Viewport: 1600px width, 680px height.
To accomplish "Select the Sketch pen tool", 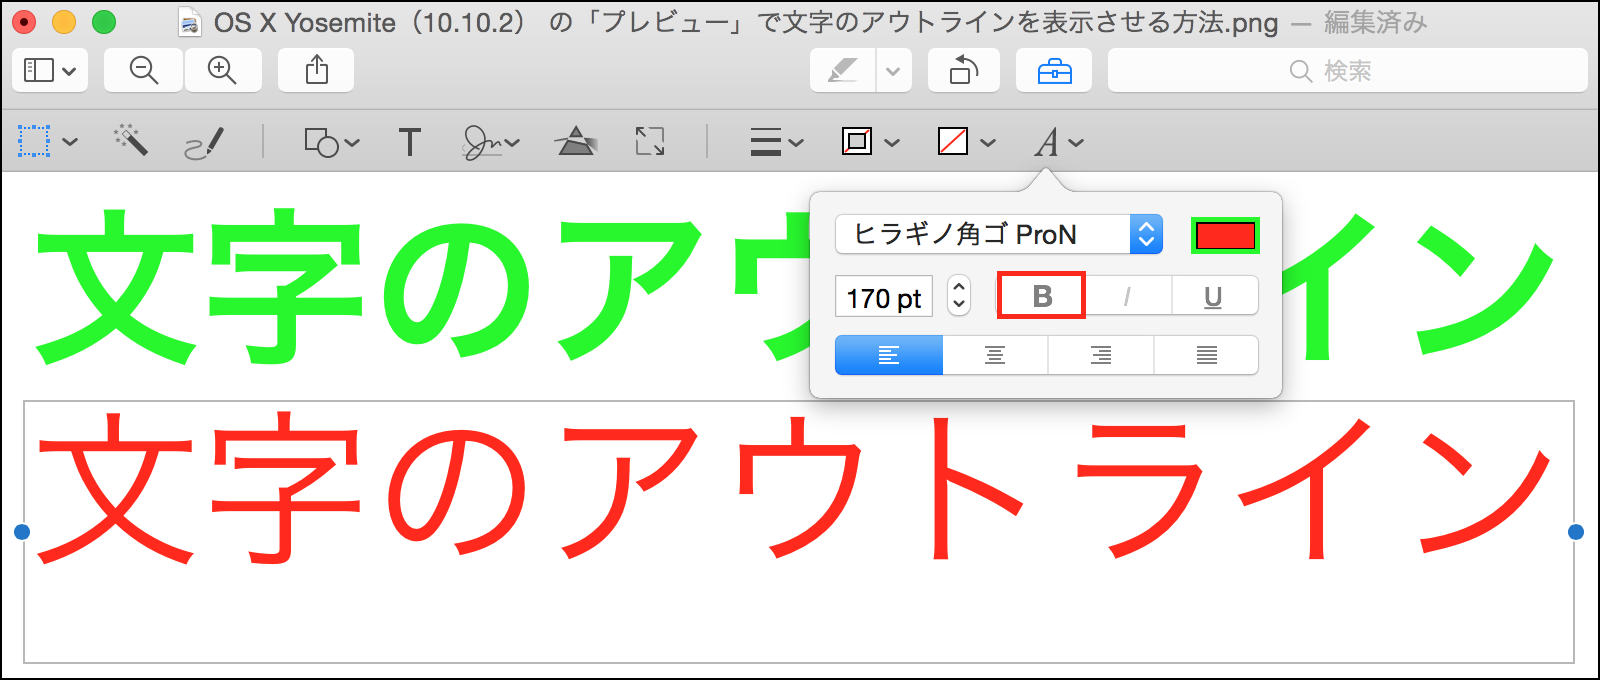I will tap(205, 143).
